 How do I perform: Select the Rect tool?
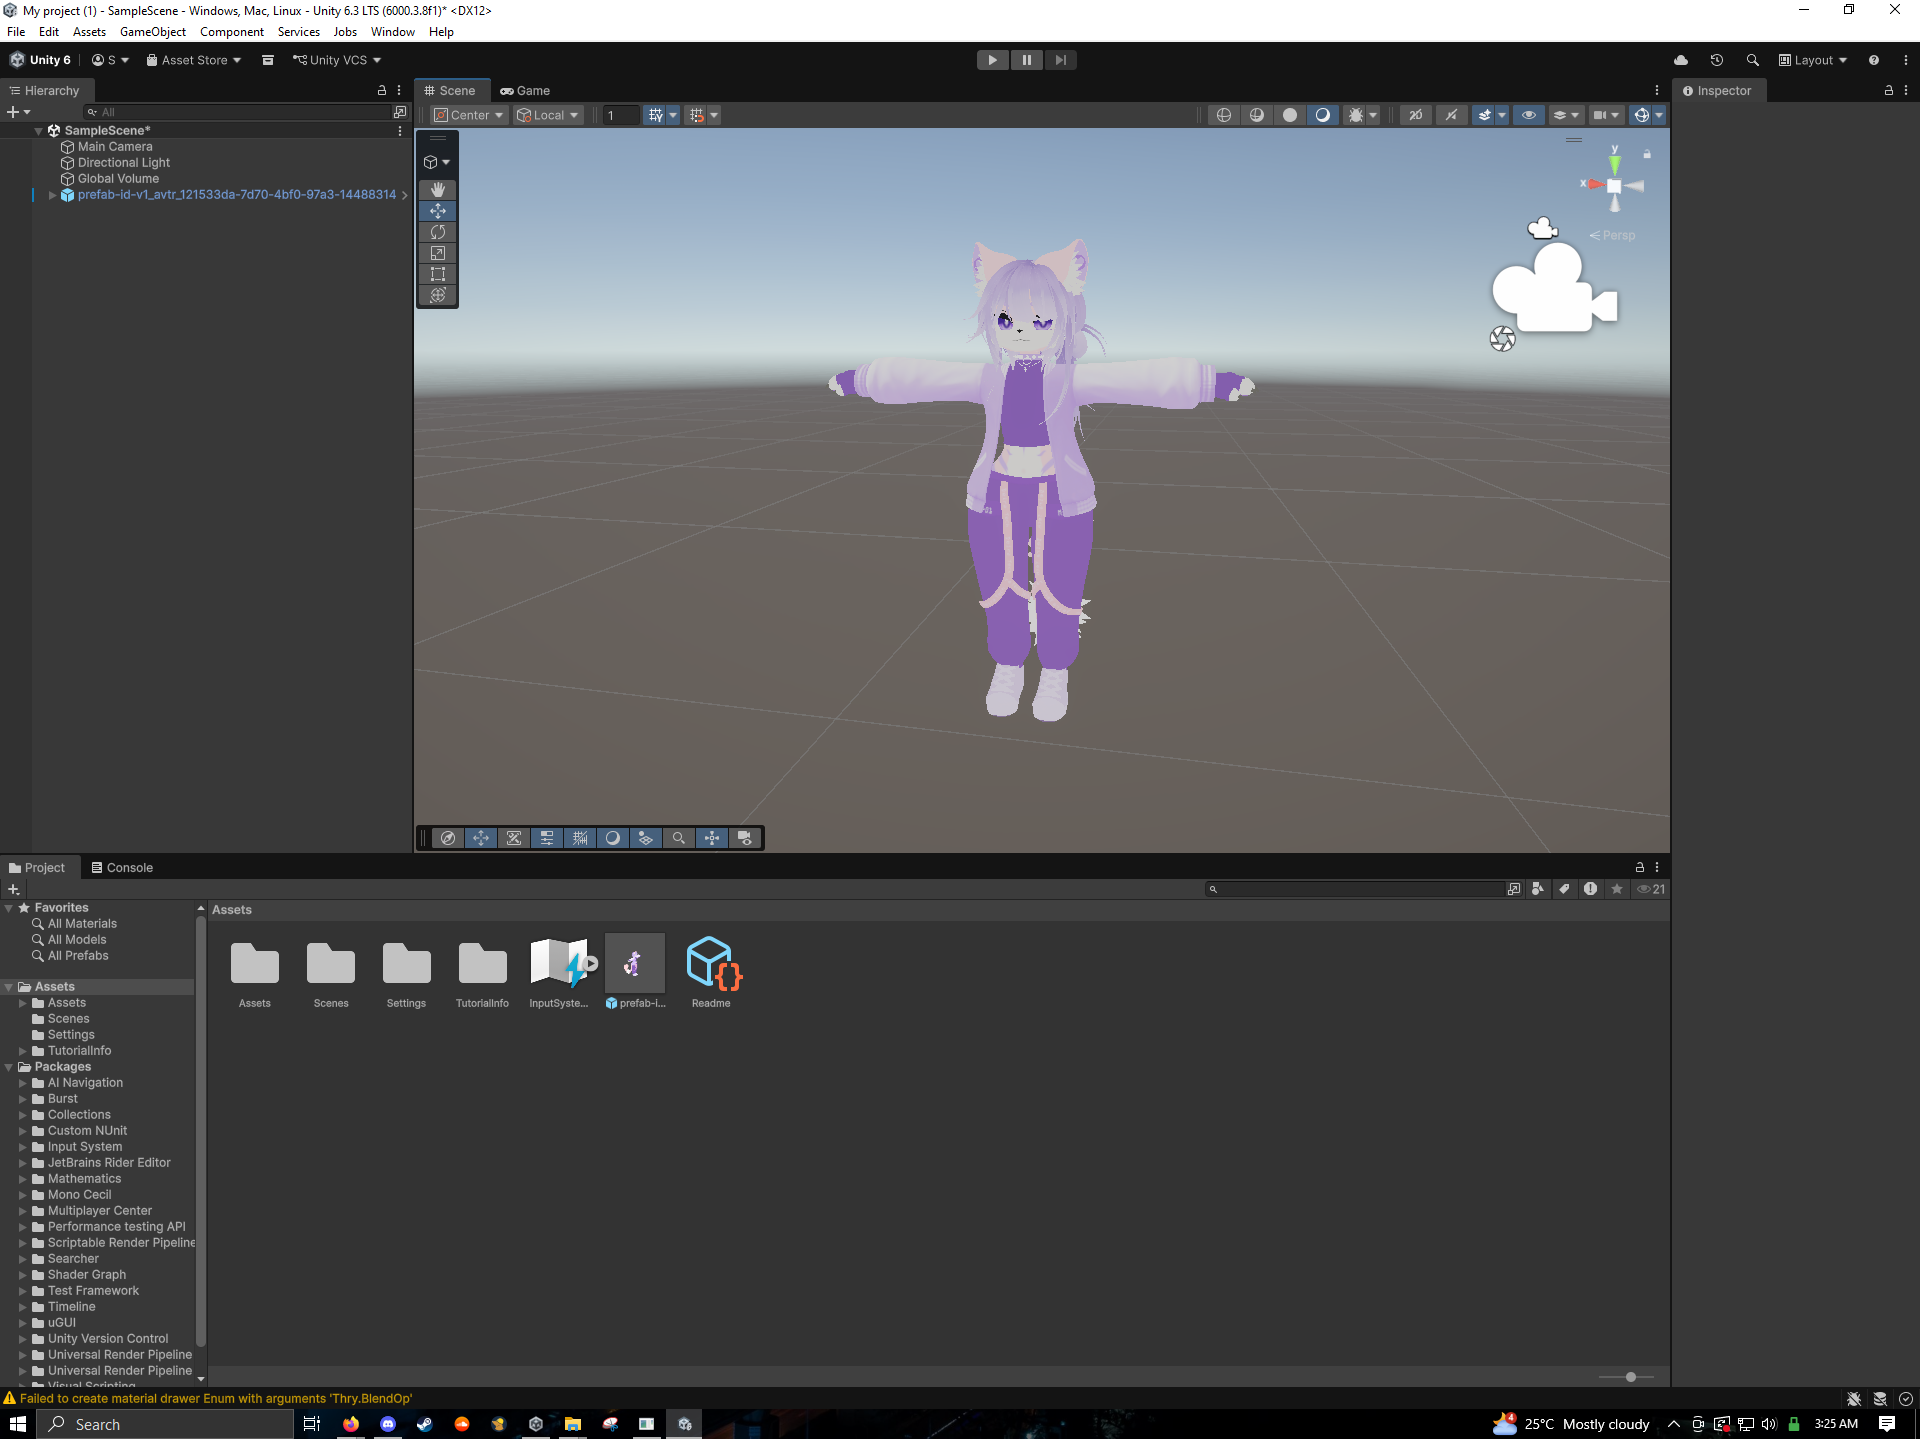coord(437,274)
